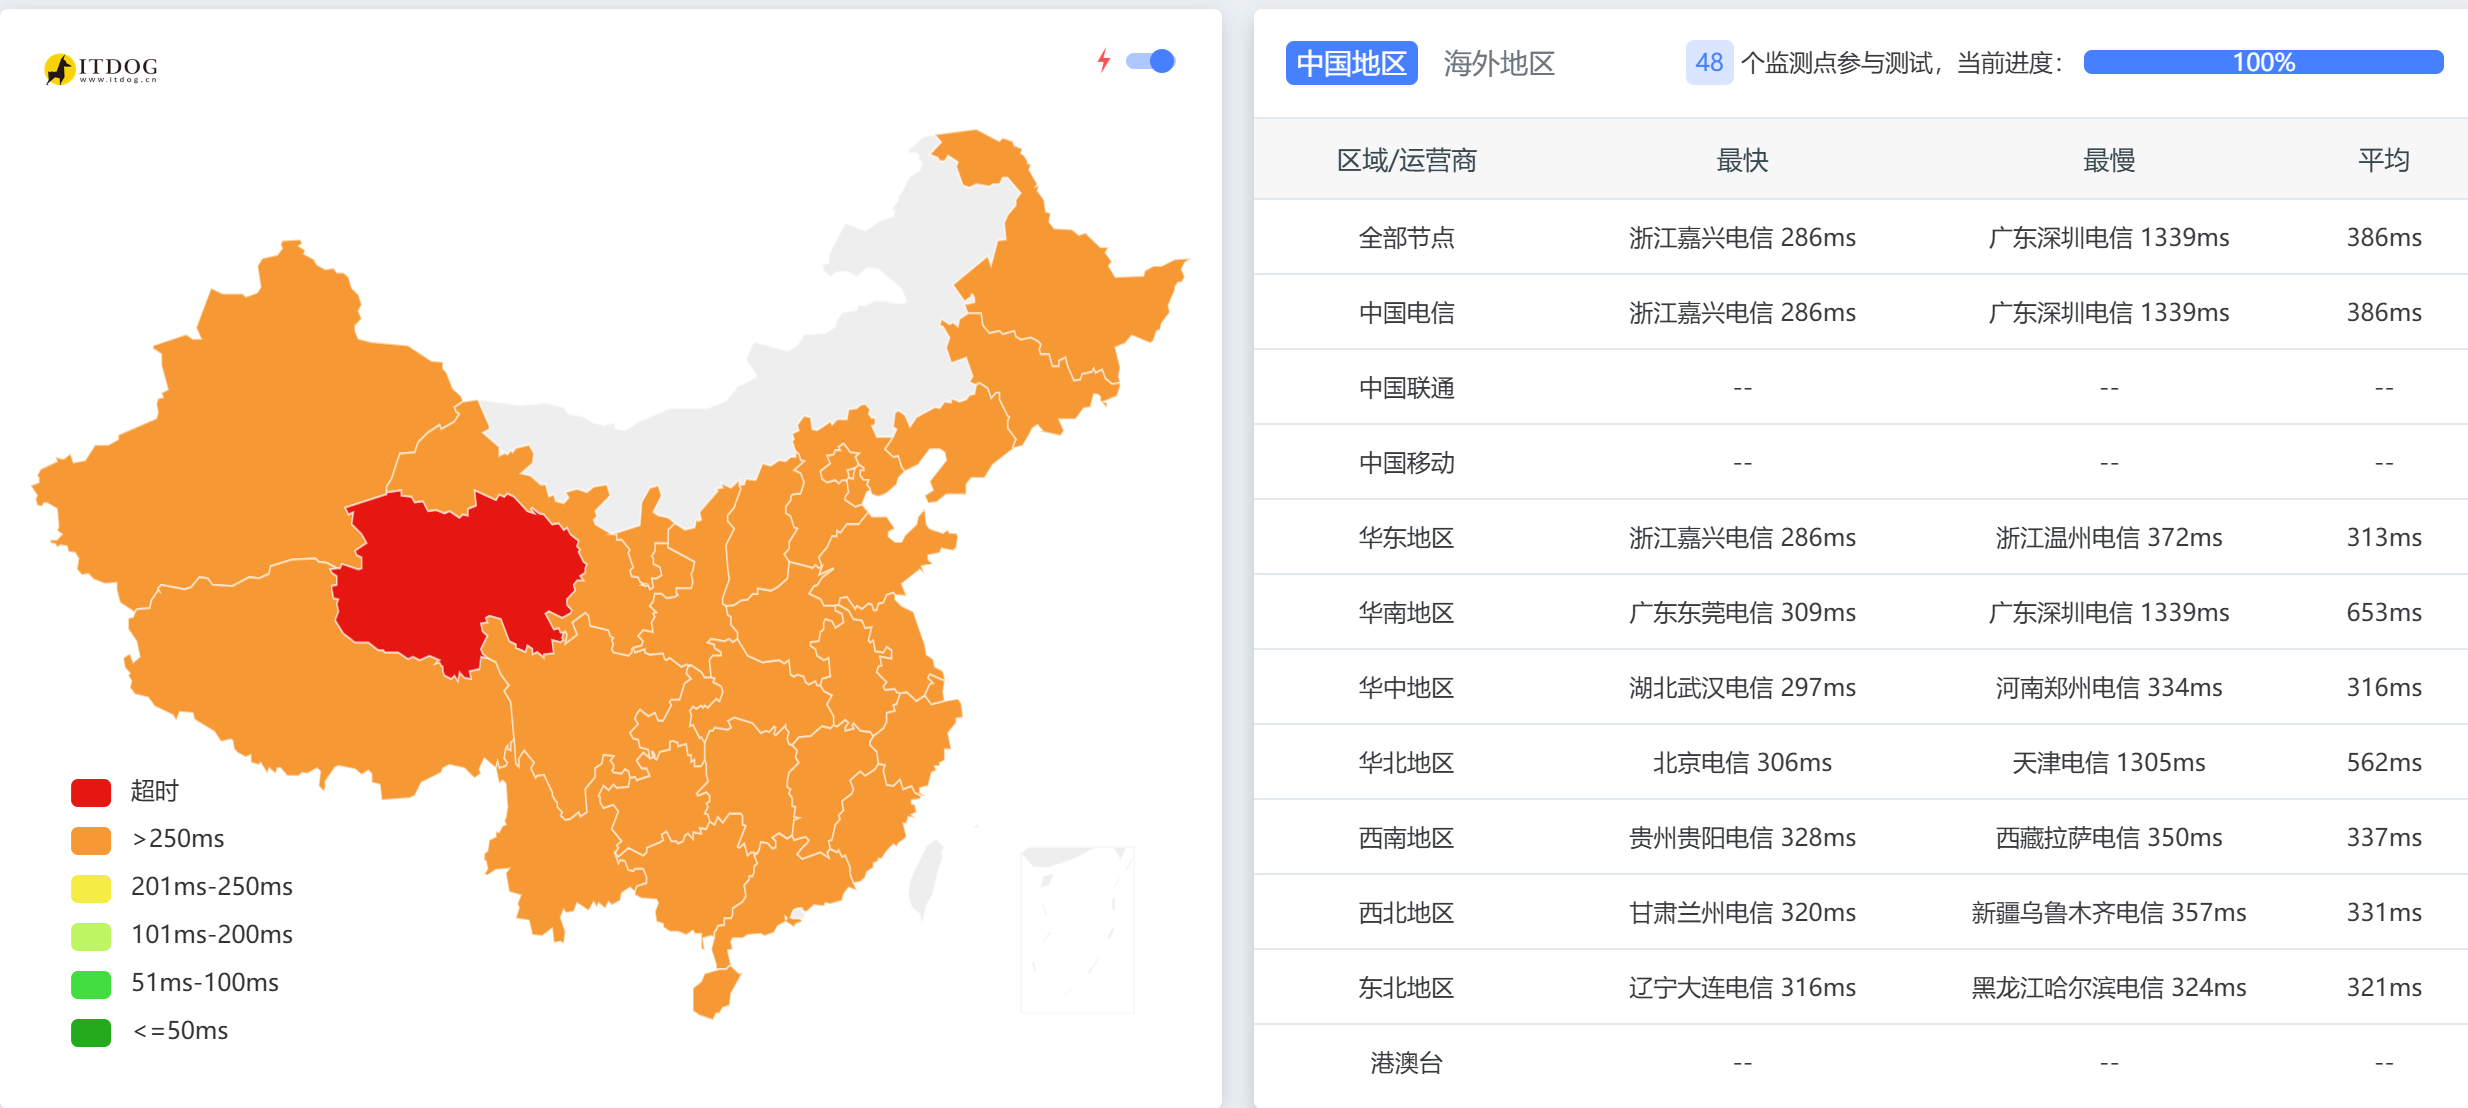The image size is (2468, 1108).
Task: Click the yellow 201ms-250ms legend swatch
Action: point(91,887)
